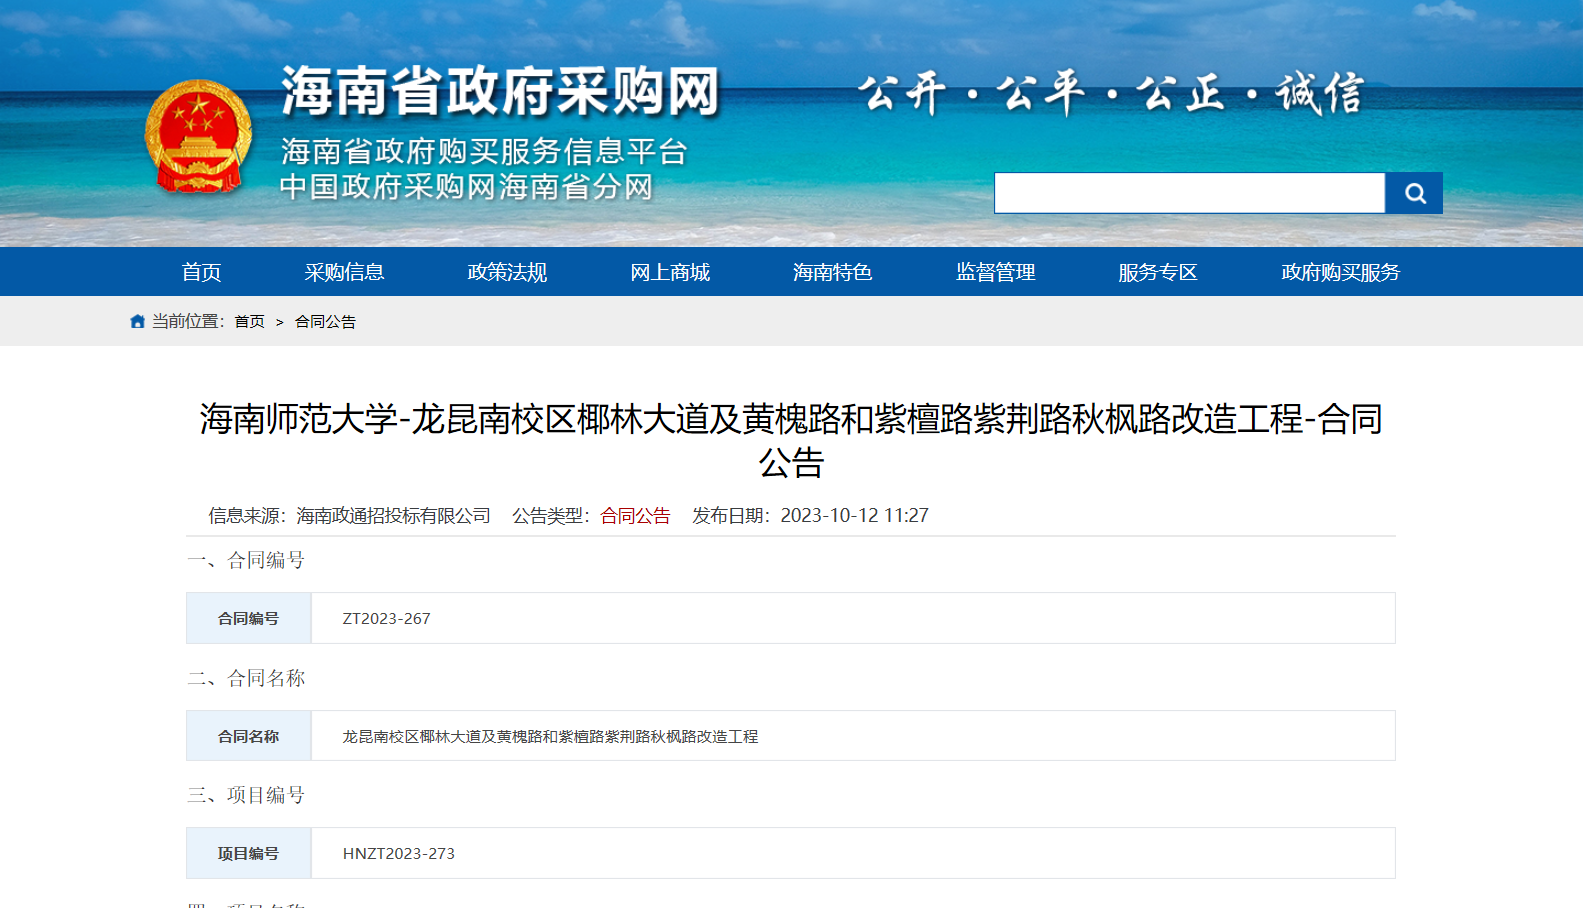Click the national emblem logo
Screen dimensions: 1585x908
[198, 137]
